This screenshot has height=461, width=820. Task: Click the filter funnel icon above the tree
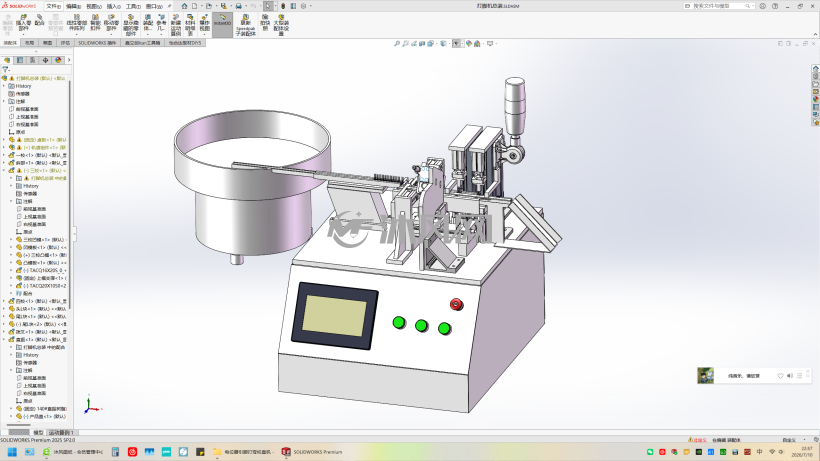tap(6, 69)
